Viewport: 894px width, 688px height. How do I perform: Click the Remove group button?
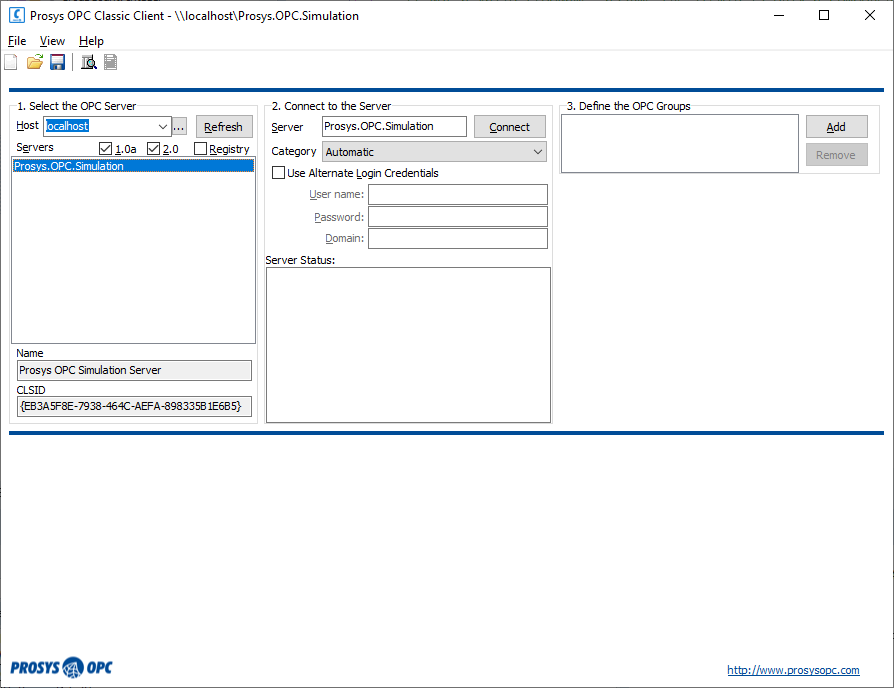836,155
